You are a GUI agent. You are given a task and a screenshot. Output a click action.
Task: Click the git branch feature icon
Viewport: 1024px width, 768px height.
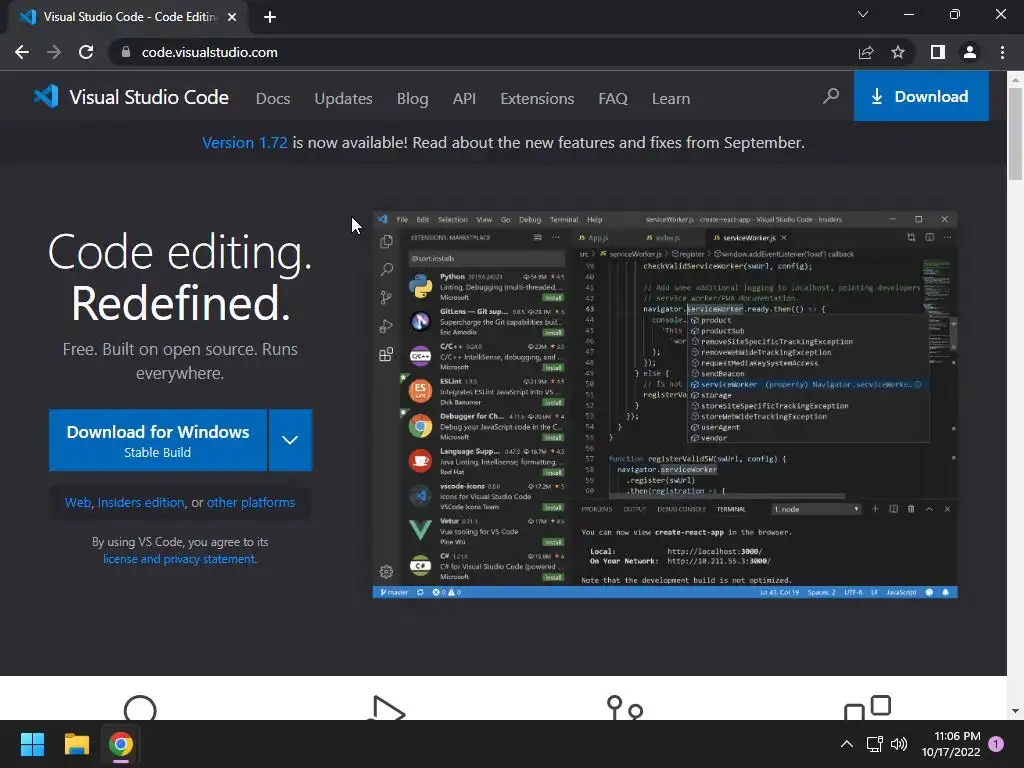click(x=625, y=709)
